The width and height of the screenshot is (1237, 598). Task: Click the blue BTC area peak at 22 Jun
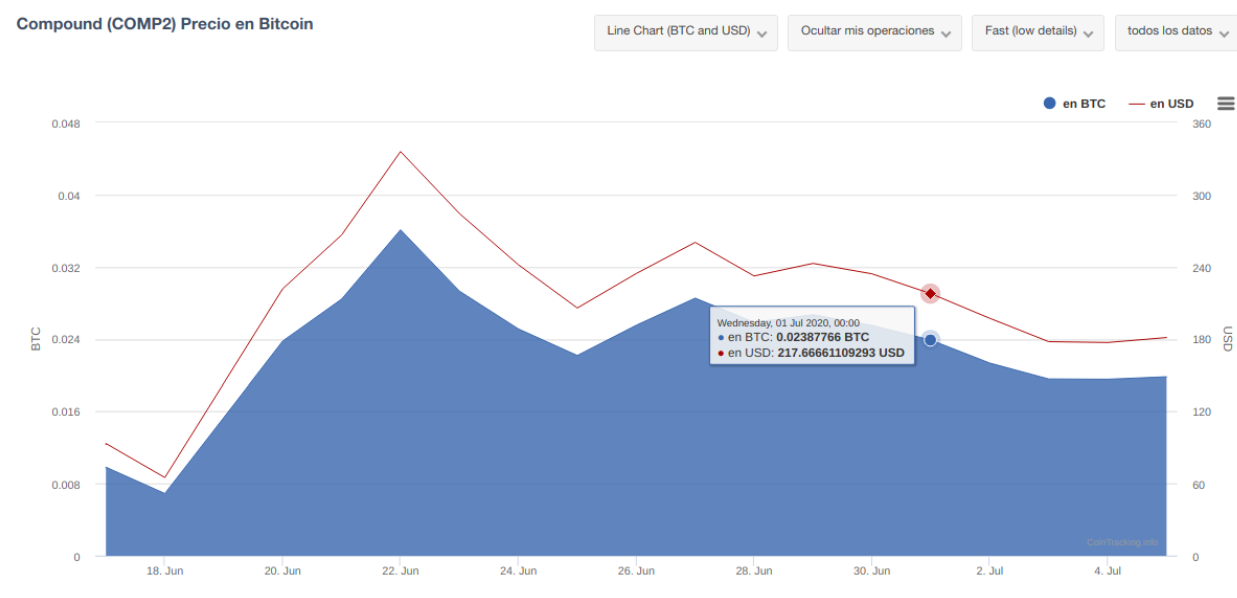click(400, 231)
